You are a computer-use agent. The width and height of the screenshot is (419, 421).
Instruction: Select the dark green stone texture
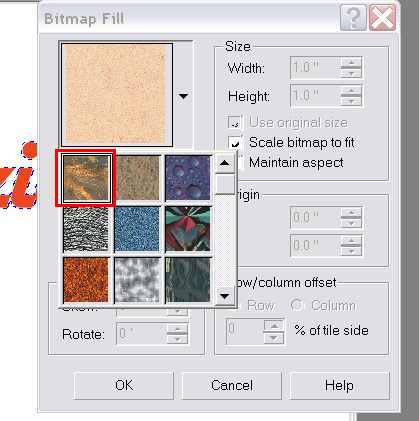pos(188,279)
